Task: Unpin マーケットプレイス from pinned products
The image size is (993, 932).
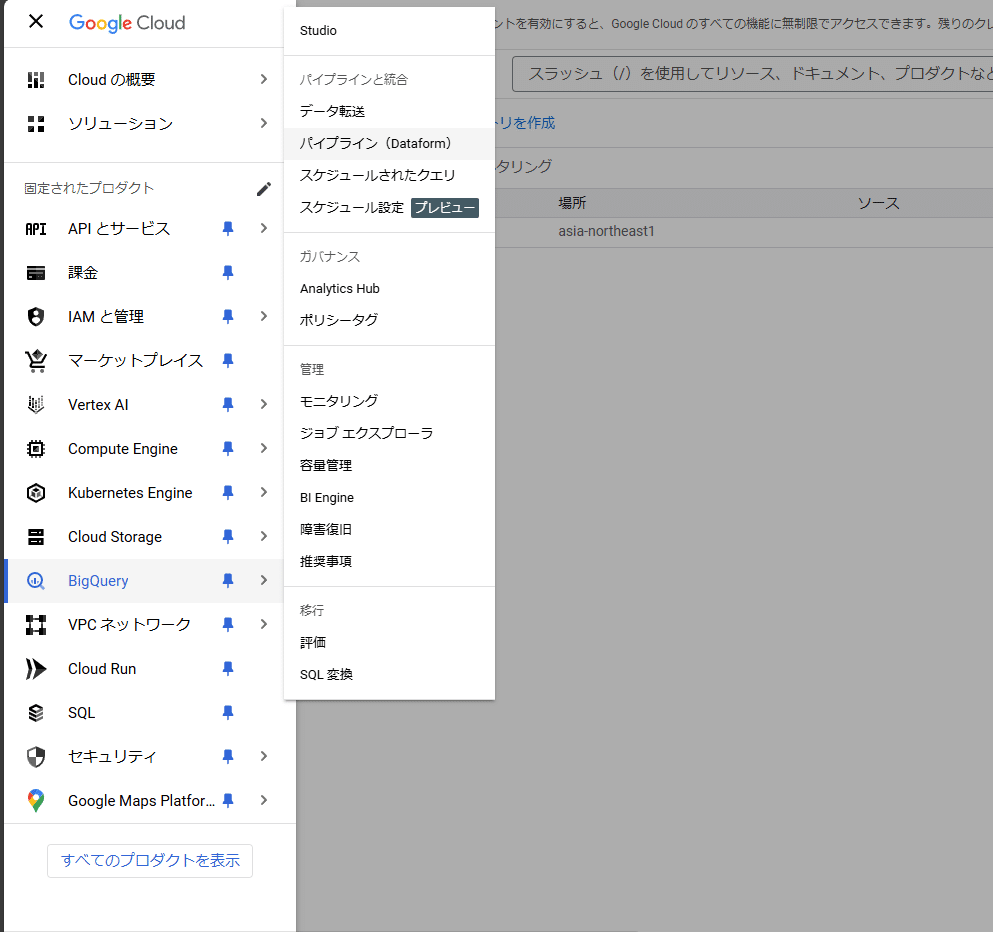Action: tap(228, 361)
